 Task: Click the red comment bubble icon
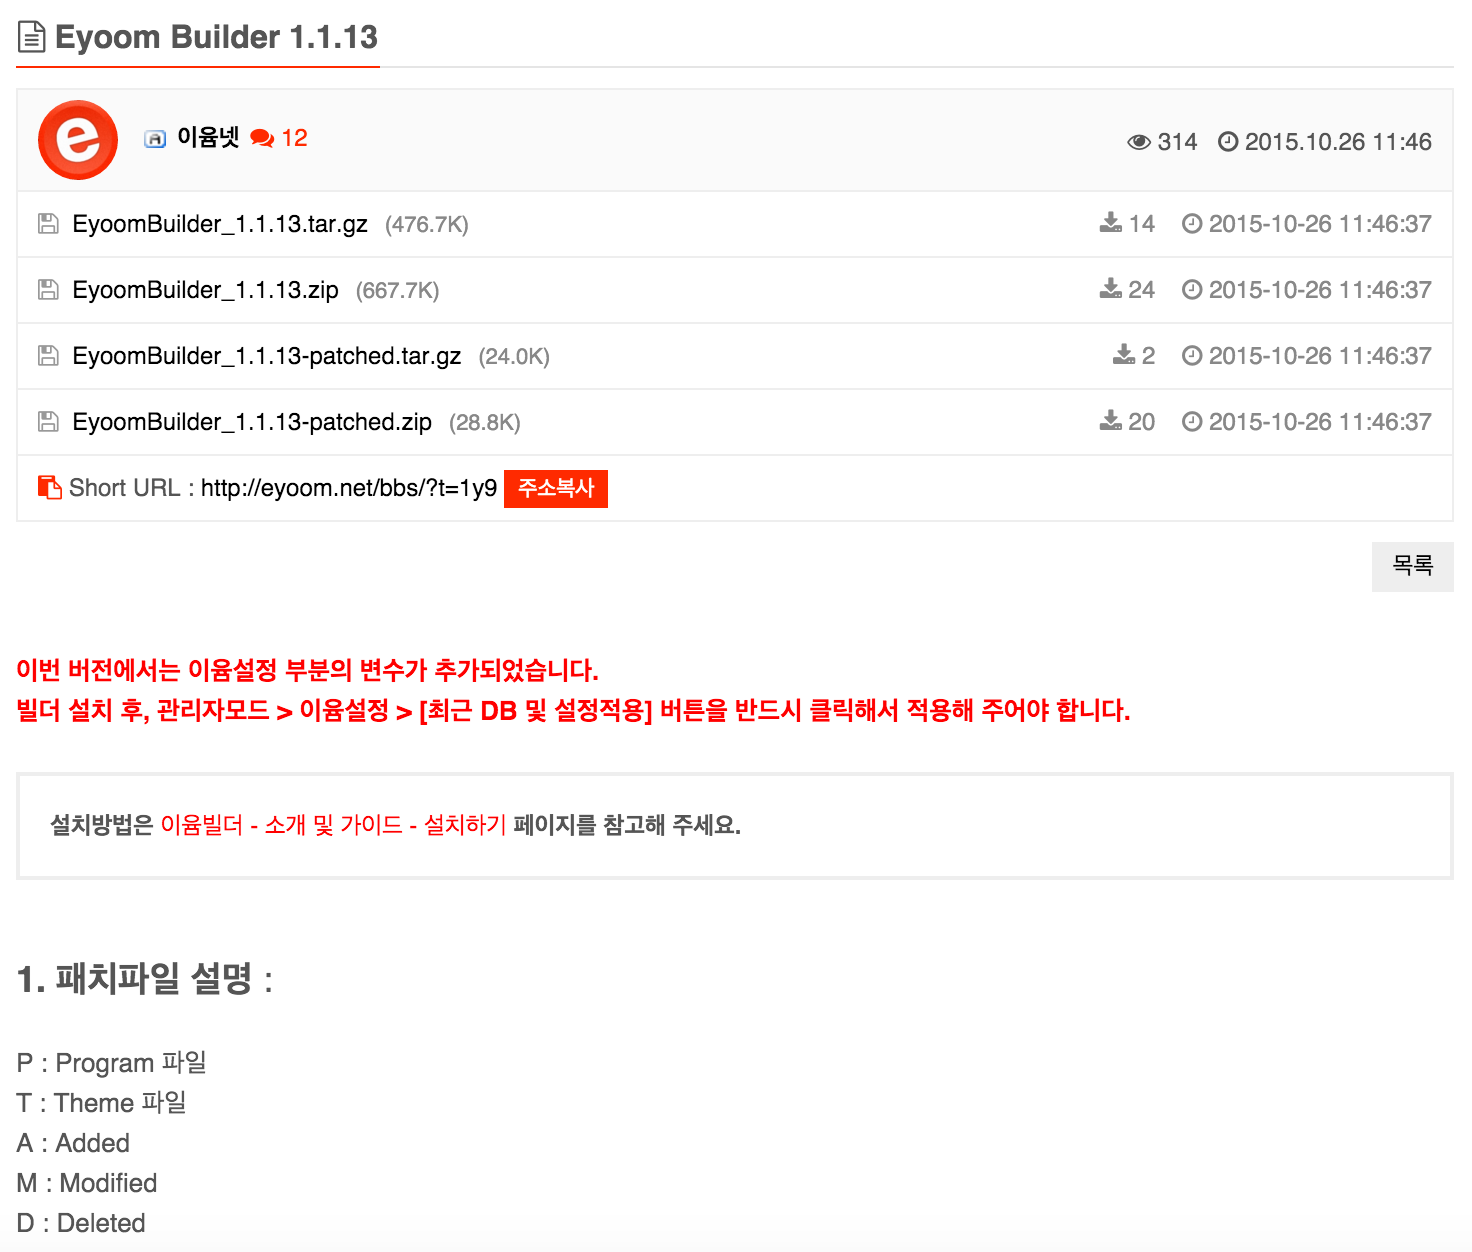click(x=262, y=139)
